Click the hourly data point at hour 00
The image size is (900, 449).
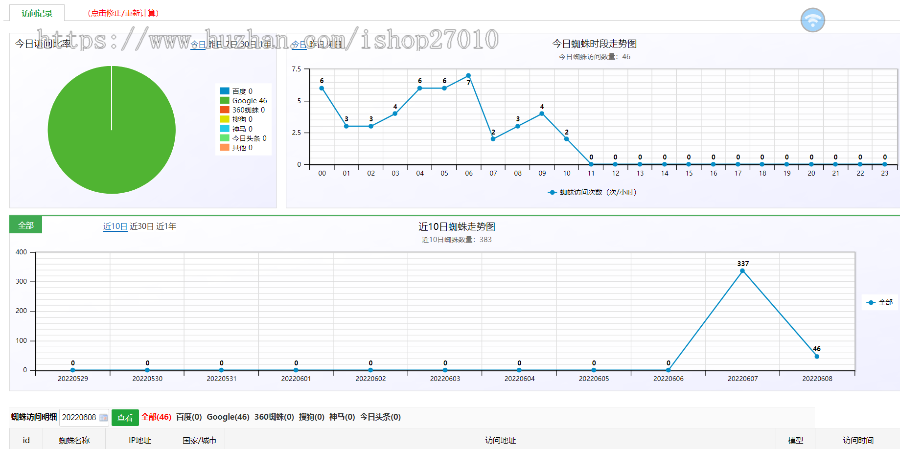[x=321, y=88]
